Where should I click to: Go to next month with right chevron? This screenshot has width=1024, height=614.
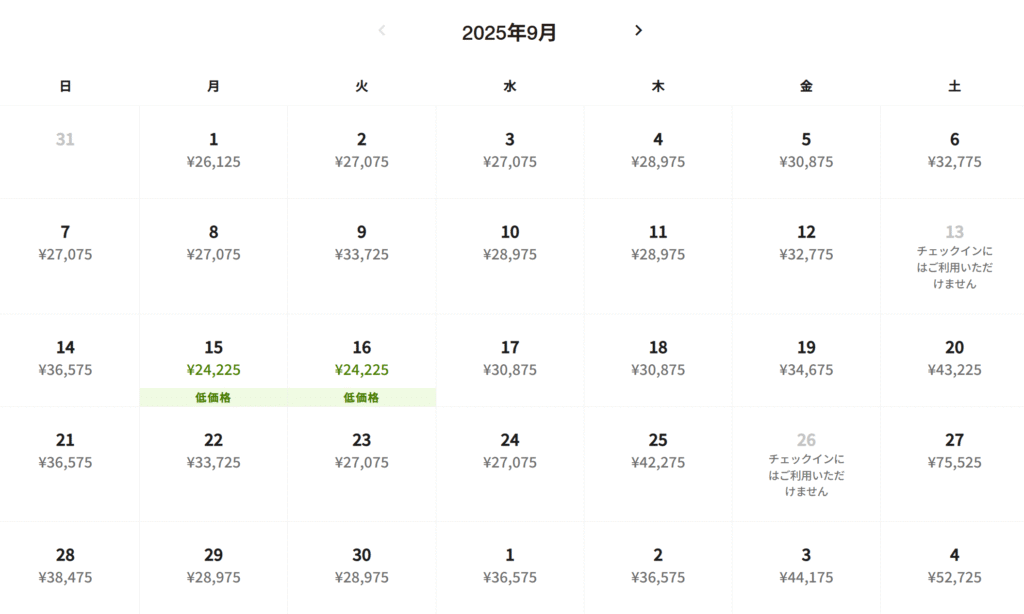639,31
